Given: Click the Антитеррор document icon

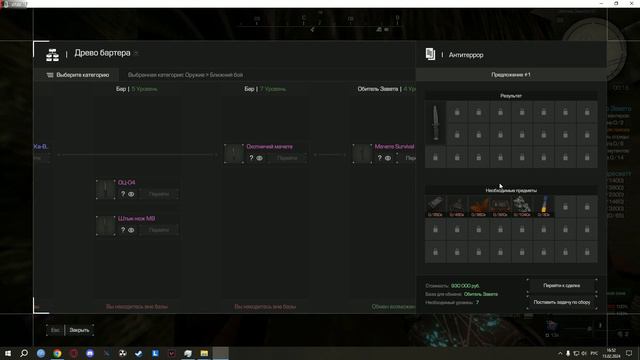Looking at the screenshot, I should 430,54.
